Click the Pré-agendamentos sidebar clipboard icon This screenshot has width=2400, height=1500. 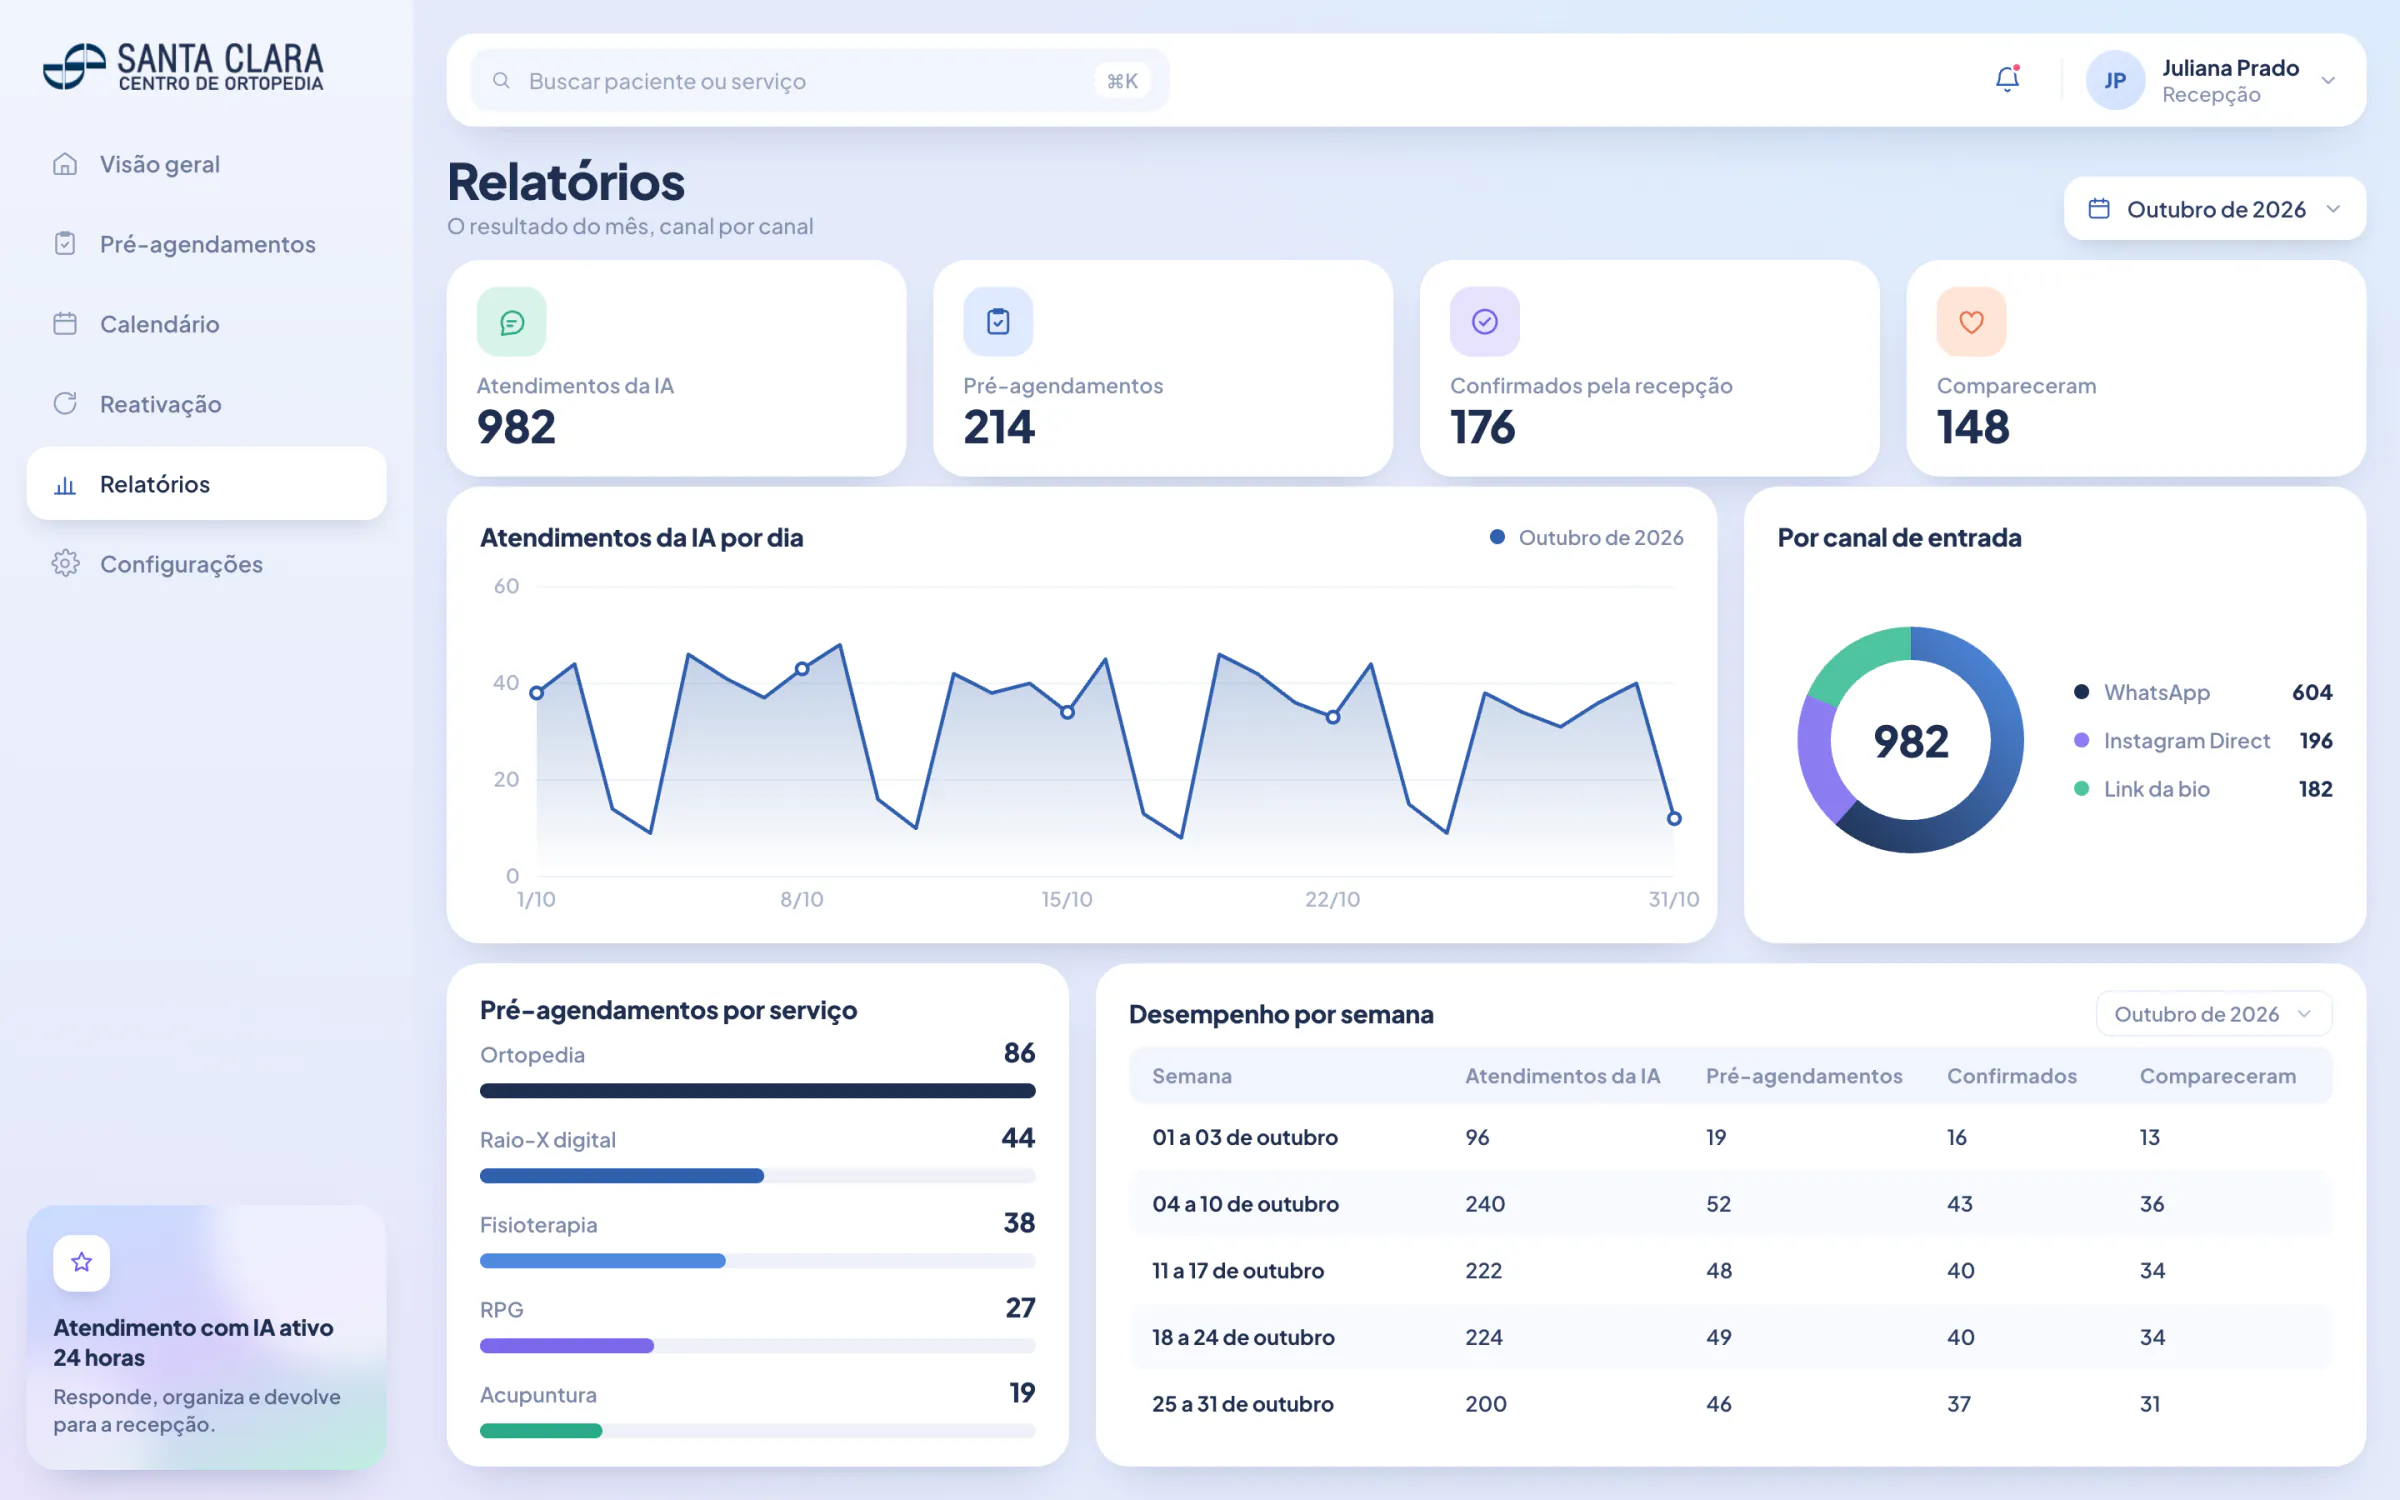coord(65,244)
